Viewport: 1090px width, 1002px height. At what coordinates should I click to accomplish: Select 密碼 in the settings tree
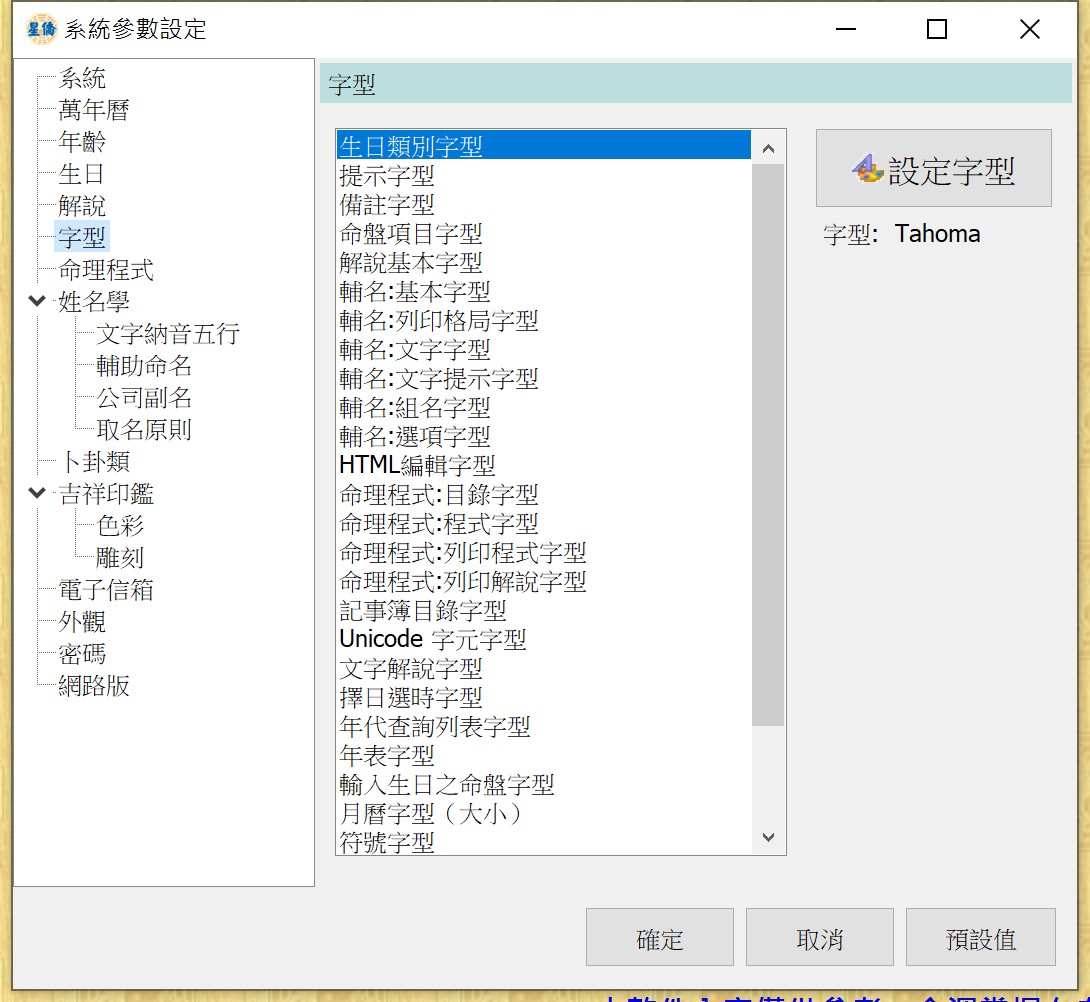82,654
